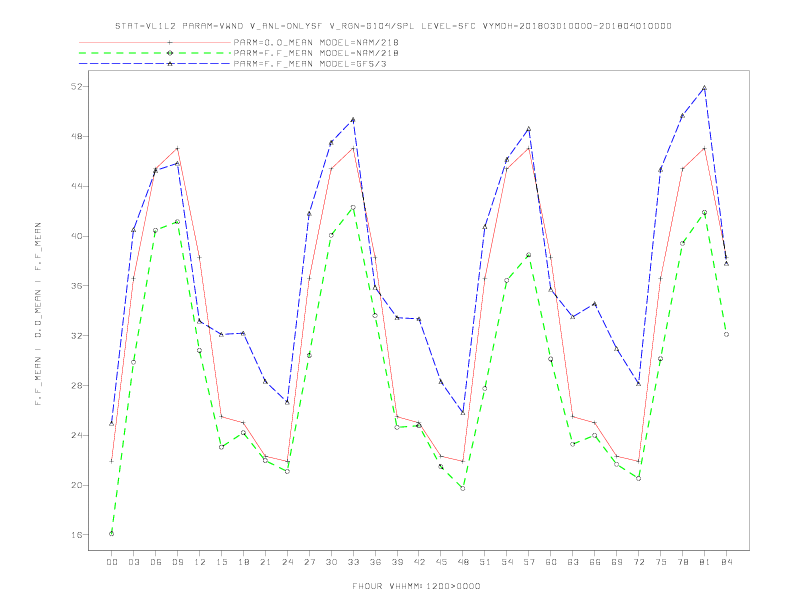Click x-axis tick label 36
Viewport: 792px width, 612px height.
pyautogui.click(x=375, y=562)
